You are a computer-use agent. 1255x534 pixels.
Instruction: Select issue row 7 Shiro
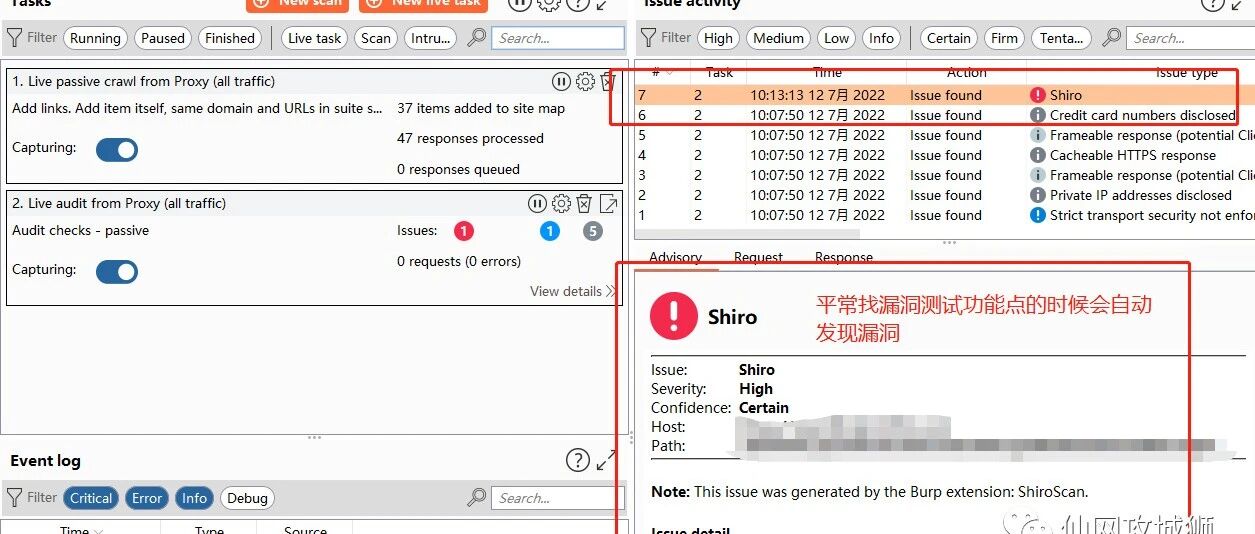click(x=945, y=95)
